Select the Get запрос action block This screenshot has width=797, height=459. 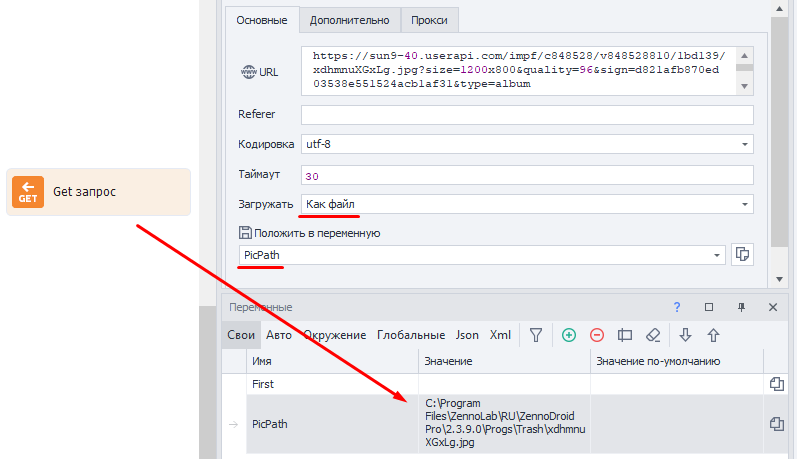click(98, 192)
